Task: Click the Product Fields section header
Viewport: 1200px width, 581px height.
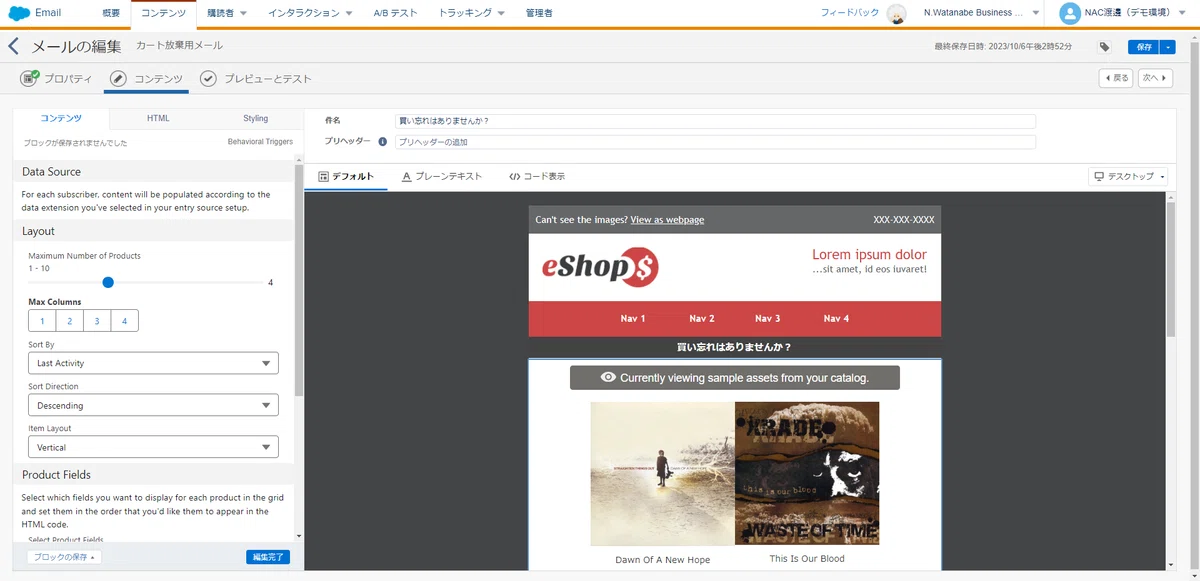Action: (x=154, y=474)
